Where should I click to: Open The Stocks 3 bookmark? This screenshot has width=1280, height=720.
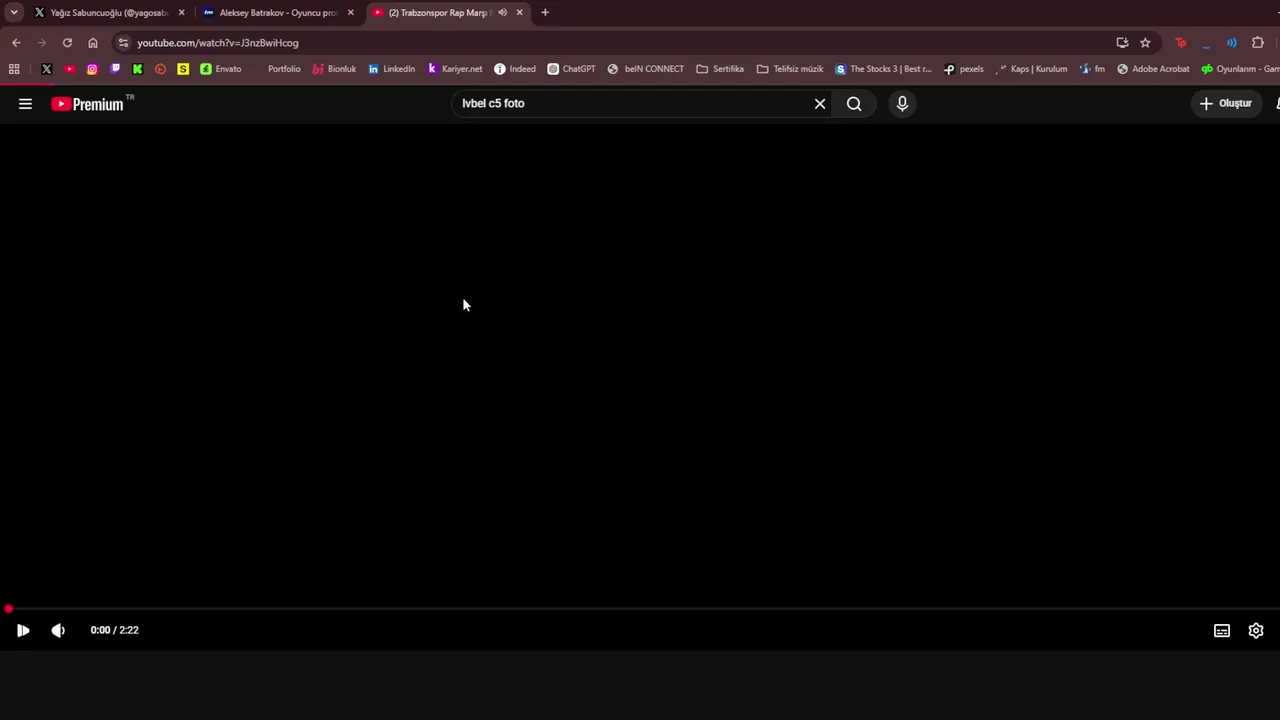coord(883,69)
